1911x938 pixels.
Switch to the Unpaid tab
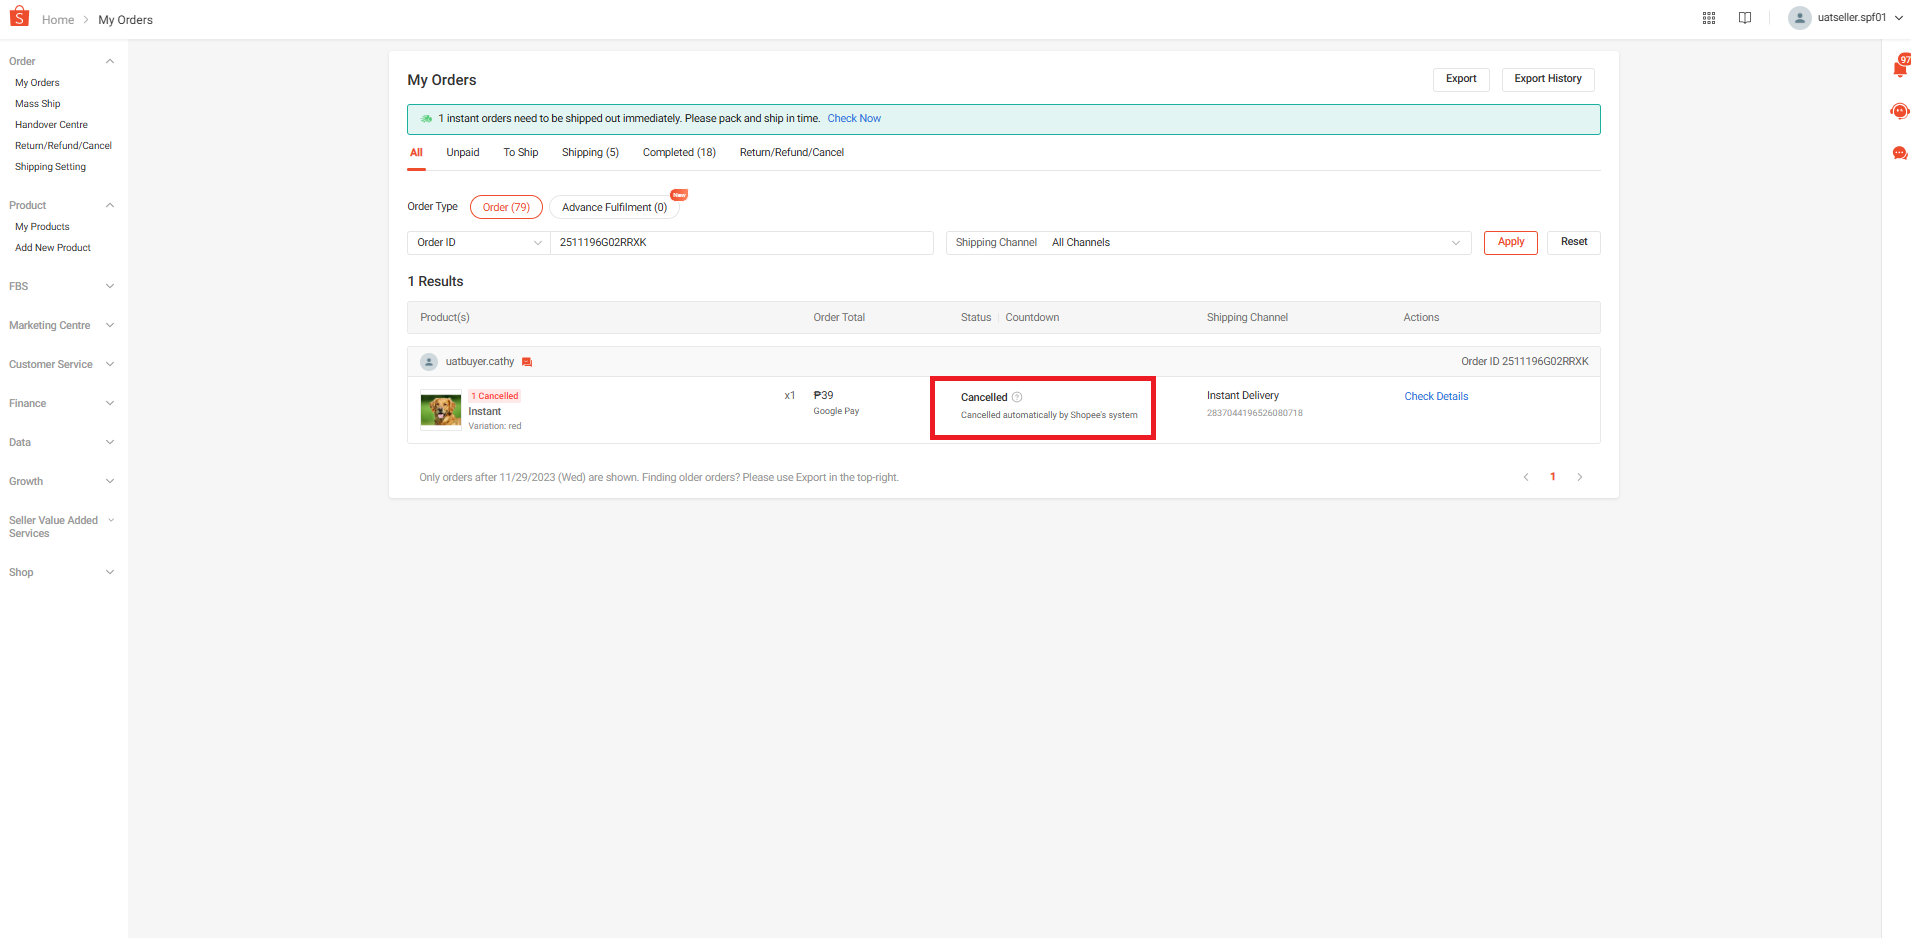[463, 153]
